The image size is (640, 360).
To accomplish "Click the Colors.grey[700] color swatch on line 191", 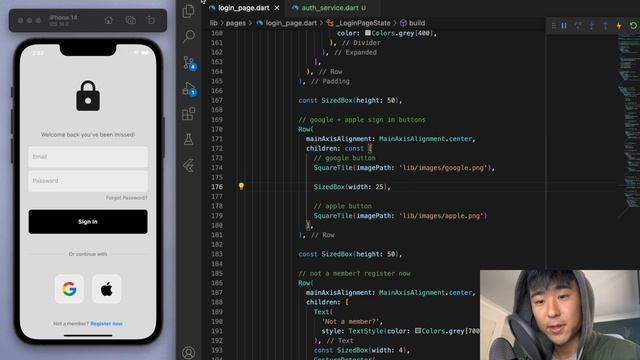I will pos(418,331).
